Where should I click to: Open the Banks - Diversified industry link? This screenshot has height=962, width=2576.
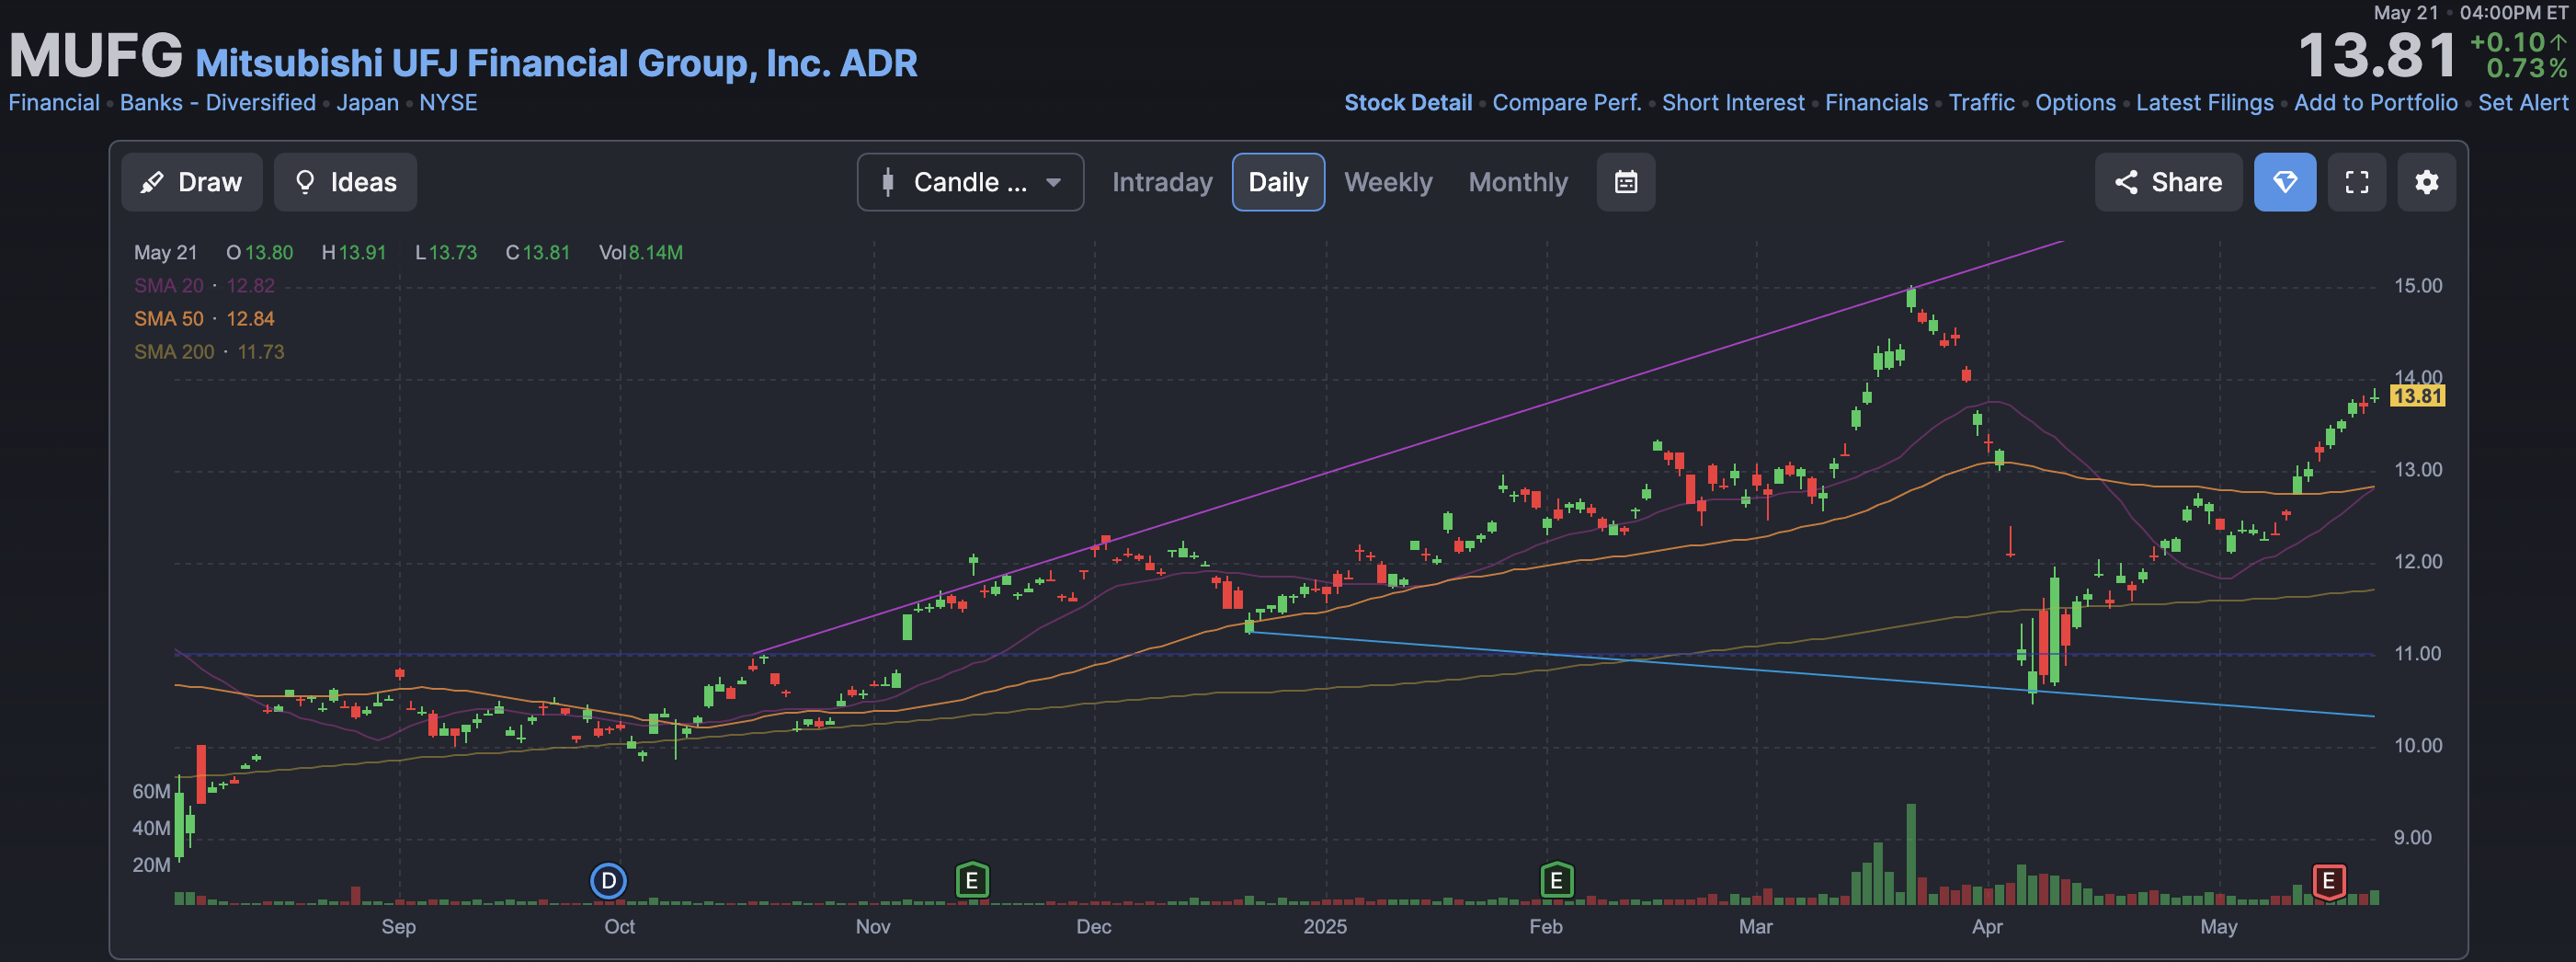pos(218,103)
